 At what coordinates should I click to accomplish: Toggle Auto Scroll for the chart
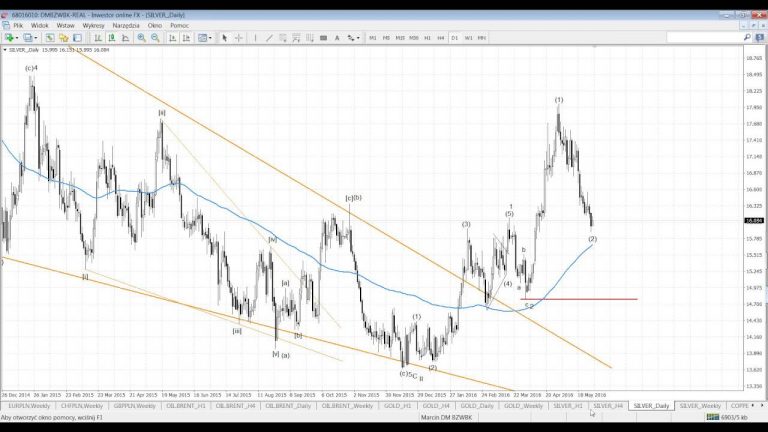172,38
